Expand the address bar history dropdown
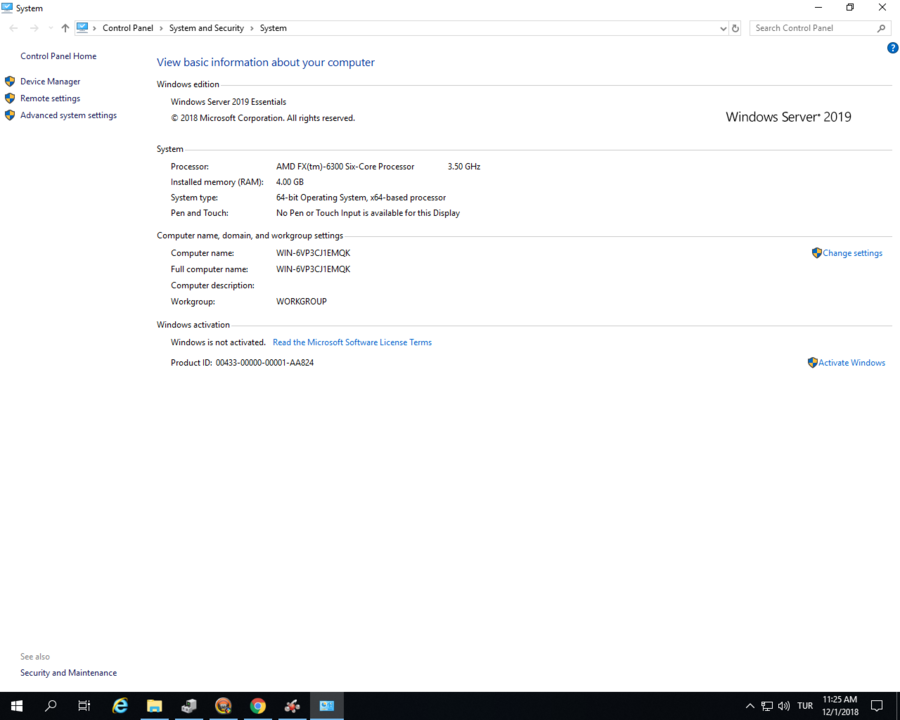Screen dimensions: 900x720 tap(723, 28)
